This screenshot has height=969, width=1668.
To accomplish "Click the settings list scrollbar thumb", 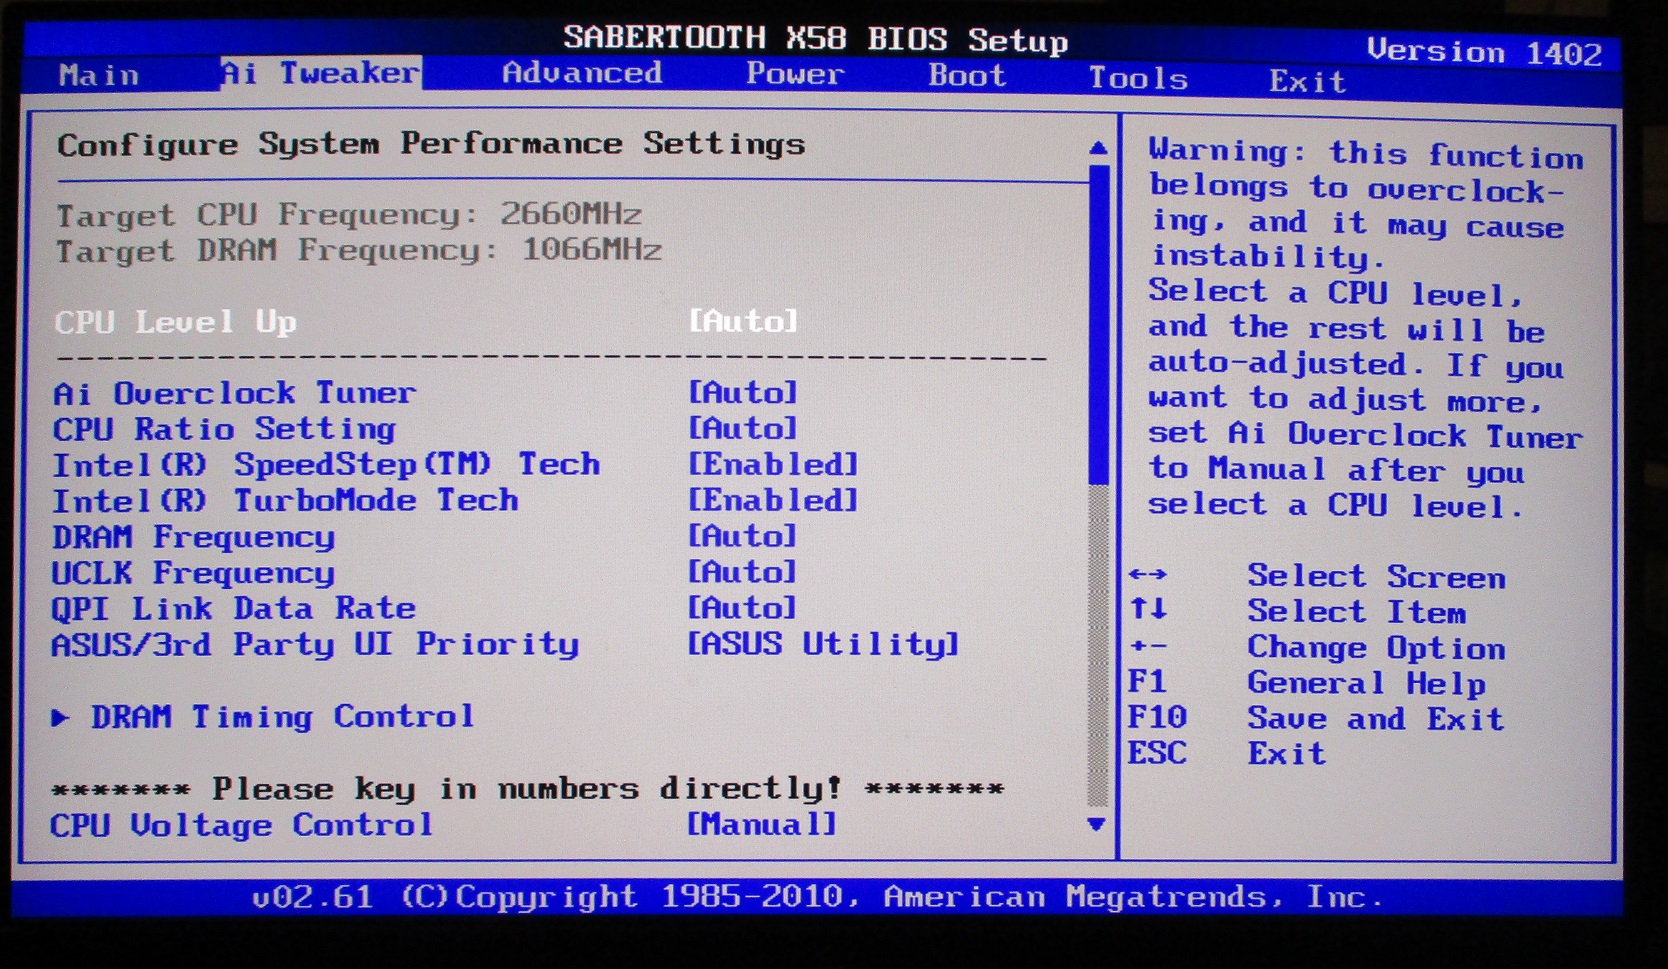I will coord(1098,325).
